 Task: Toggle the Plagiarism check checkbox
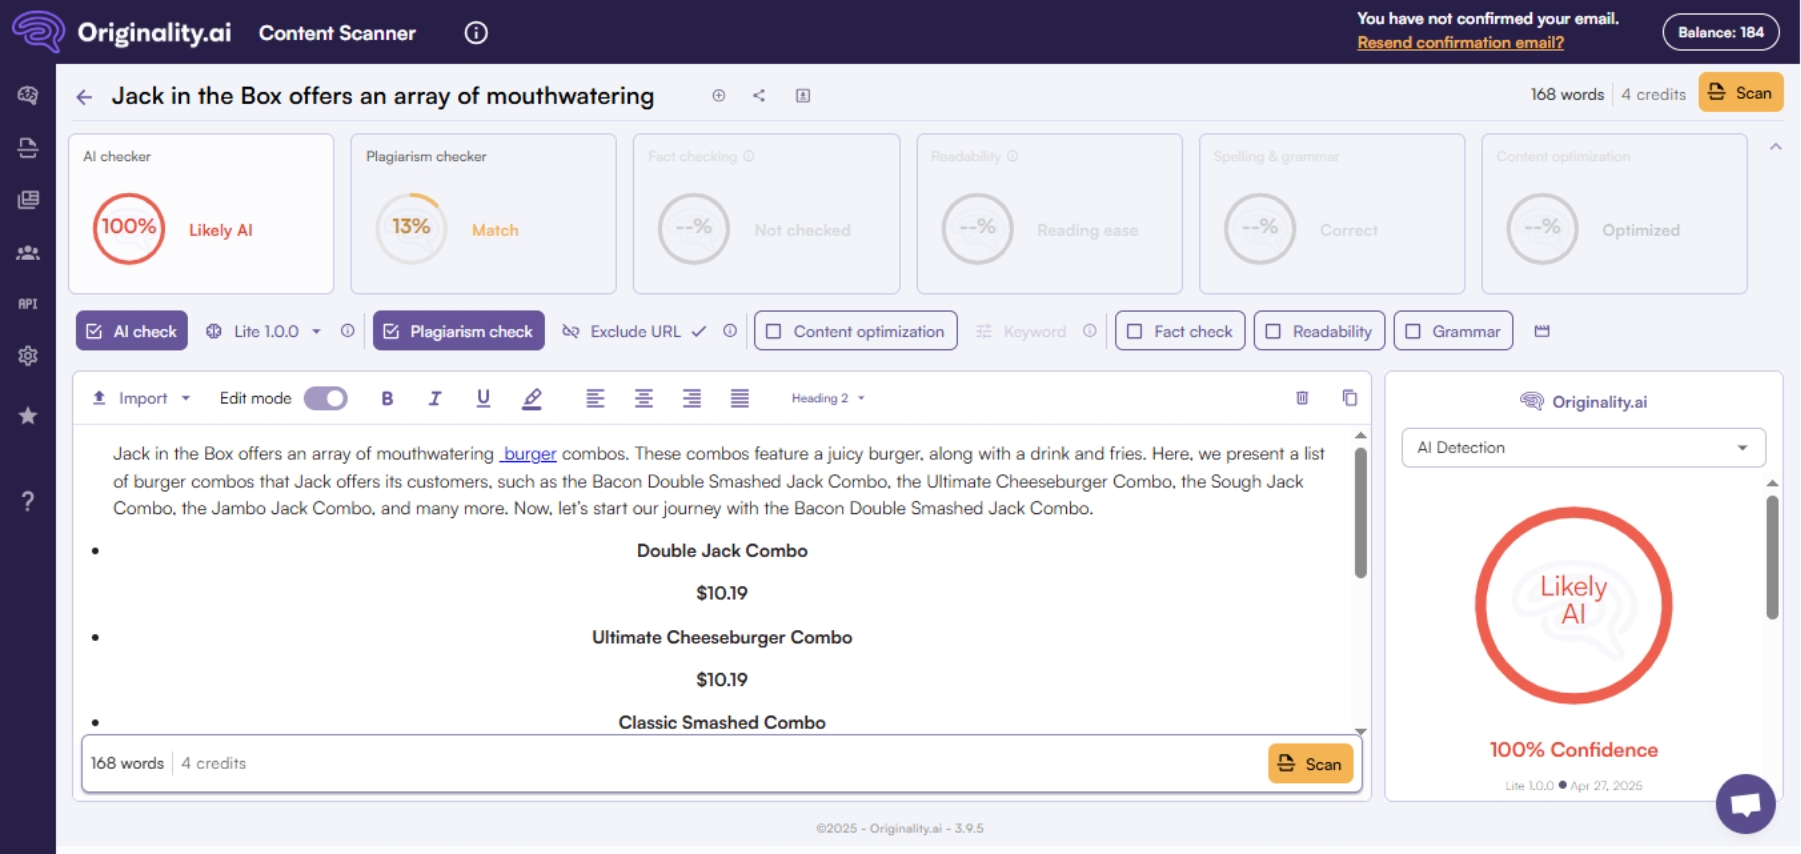coord(391,331)
